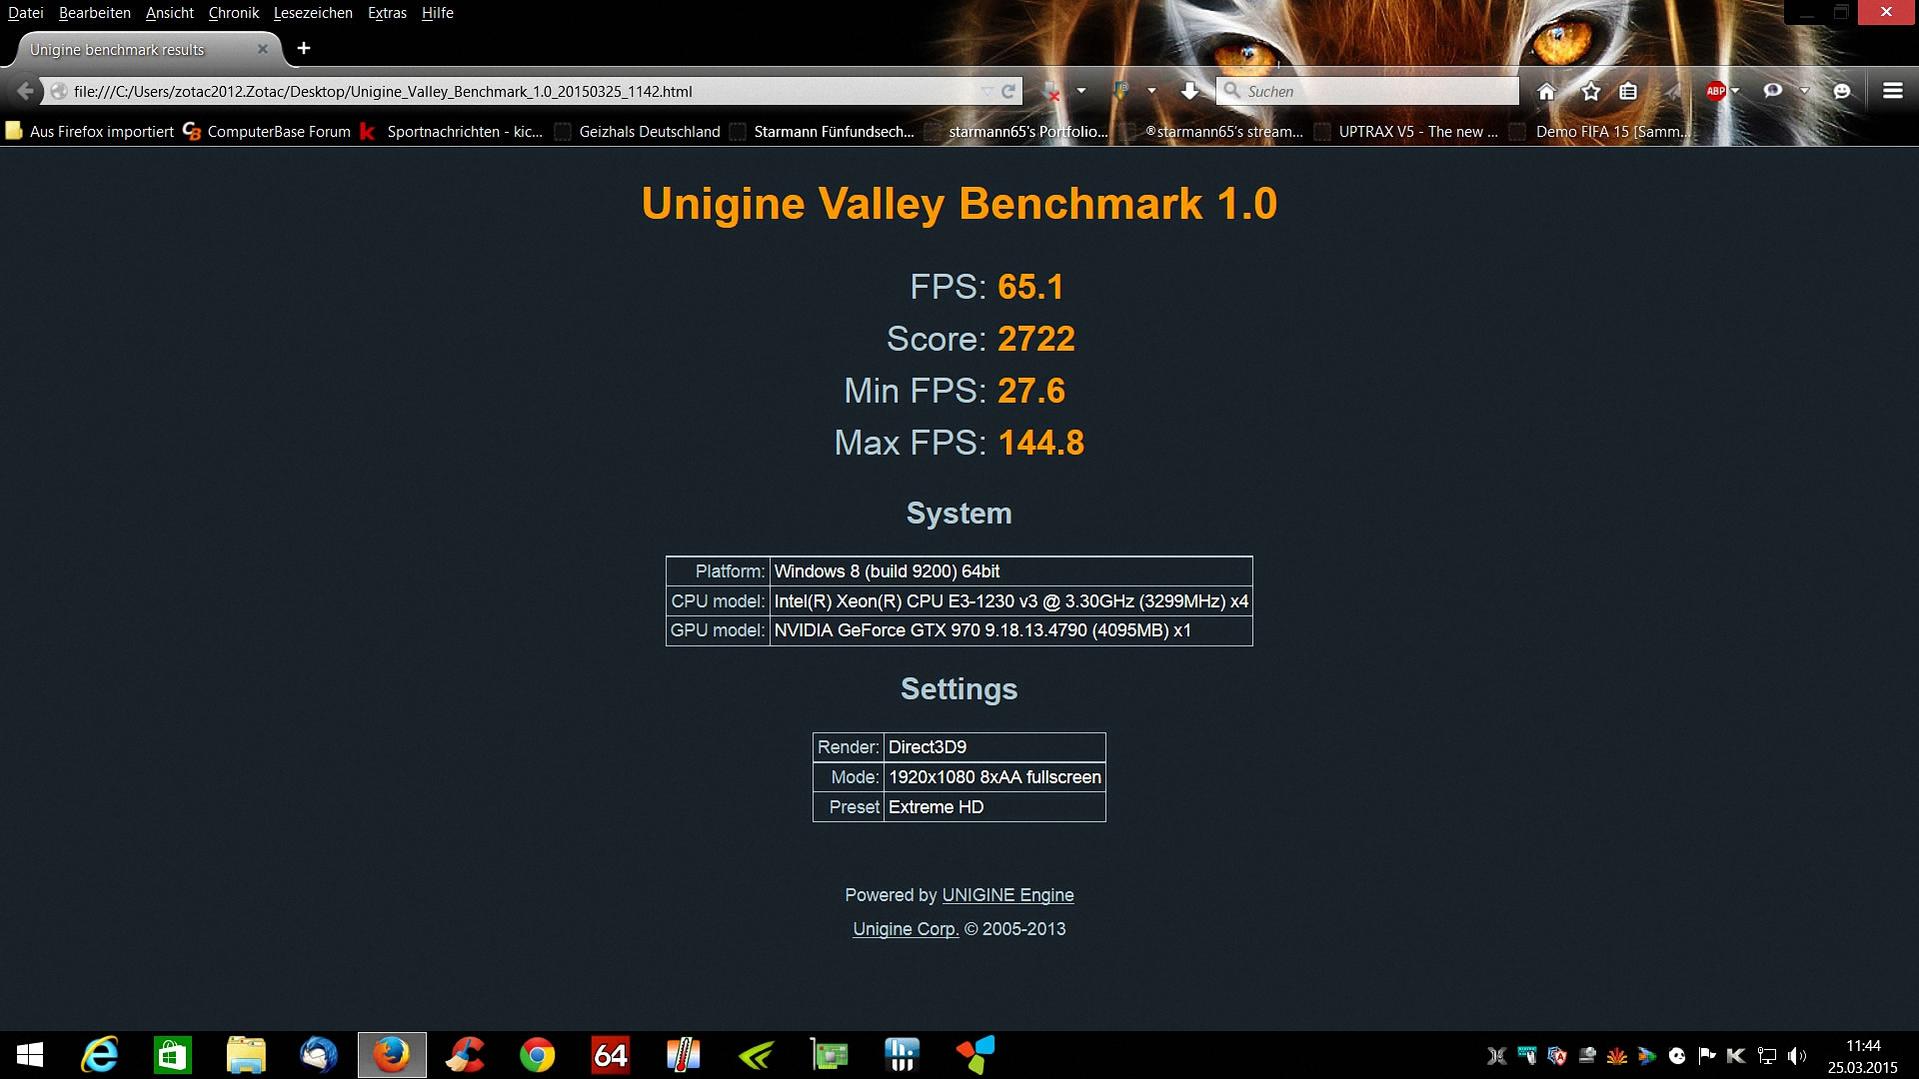Open the Datei menu

pos(25,13)
